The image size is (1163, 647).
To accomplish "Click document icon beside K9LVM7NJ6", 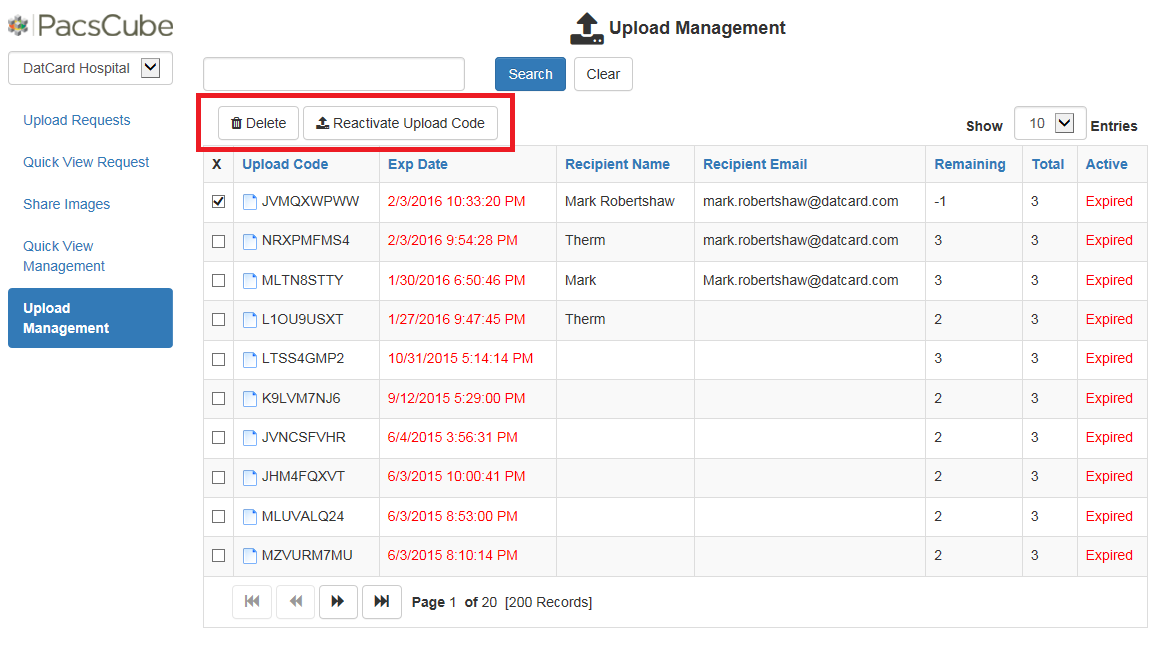I will point(250,398).
